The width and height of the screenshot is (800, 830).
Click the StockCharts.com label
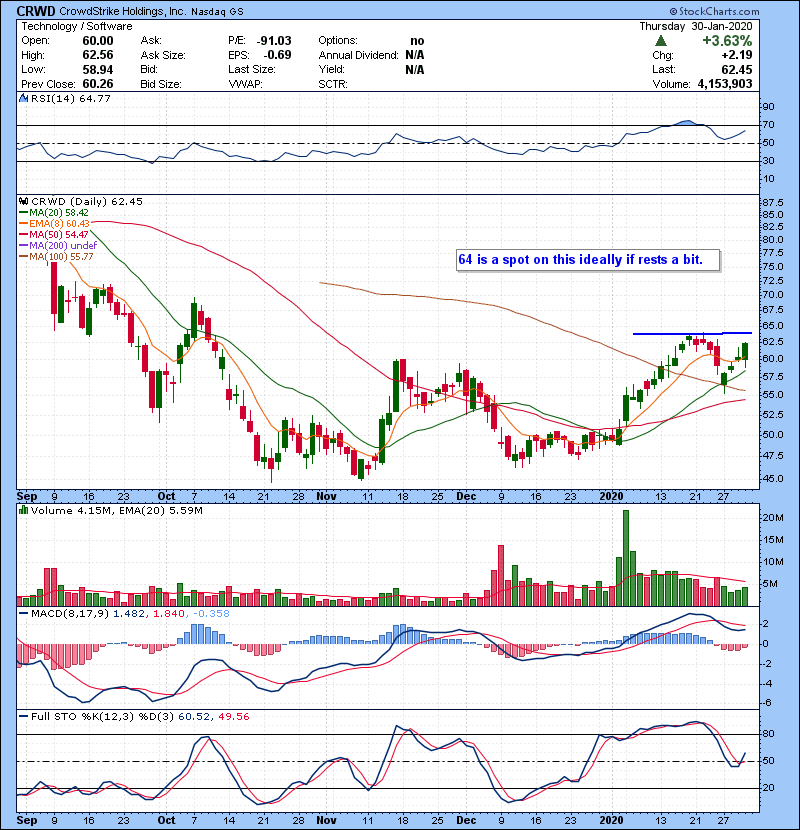tap(714, 11)
